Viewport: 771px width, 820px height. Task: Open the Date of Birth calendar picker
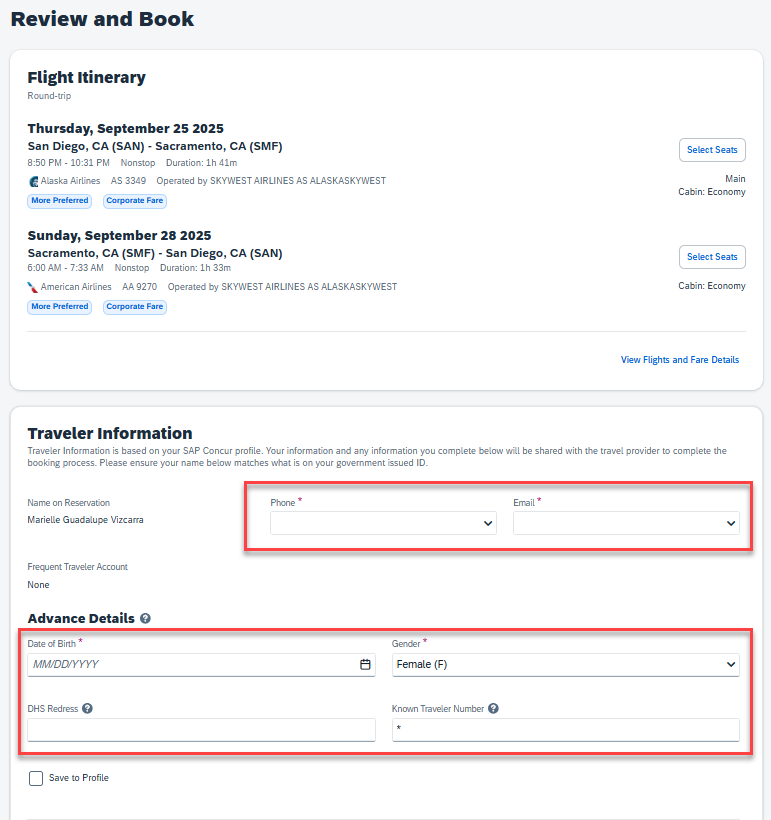coord(365,664)
